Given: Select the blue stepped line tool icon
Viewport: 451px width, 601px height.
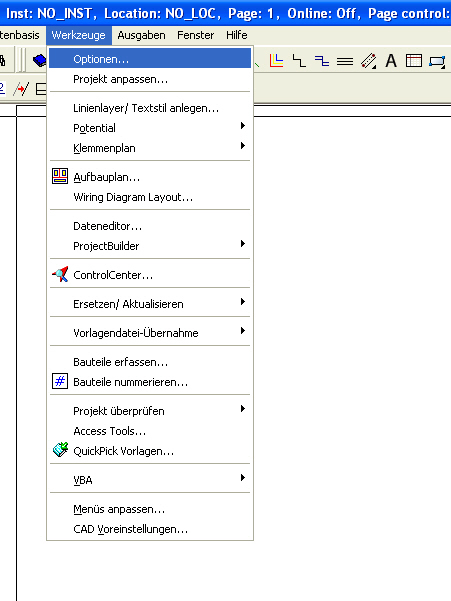Looking at the screenshot, I should point(322,61).
